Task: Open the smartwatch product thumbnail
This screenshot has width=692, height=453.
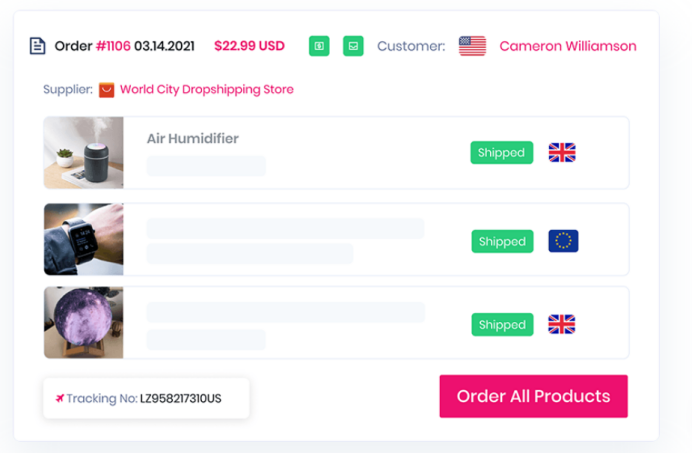Action: (x=83, y=239)
